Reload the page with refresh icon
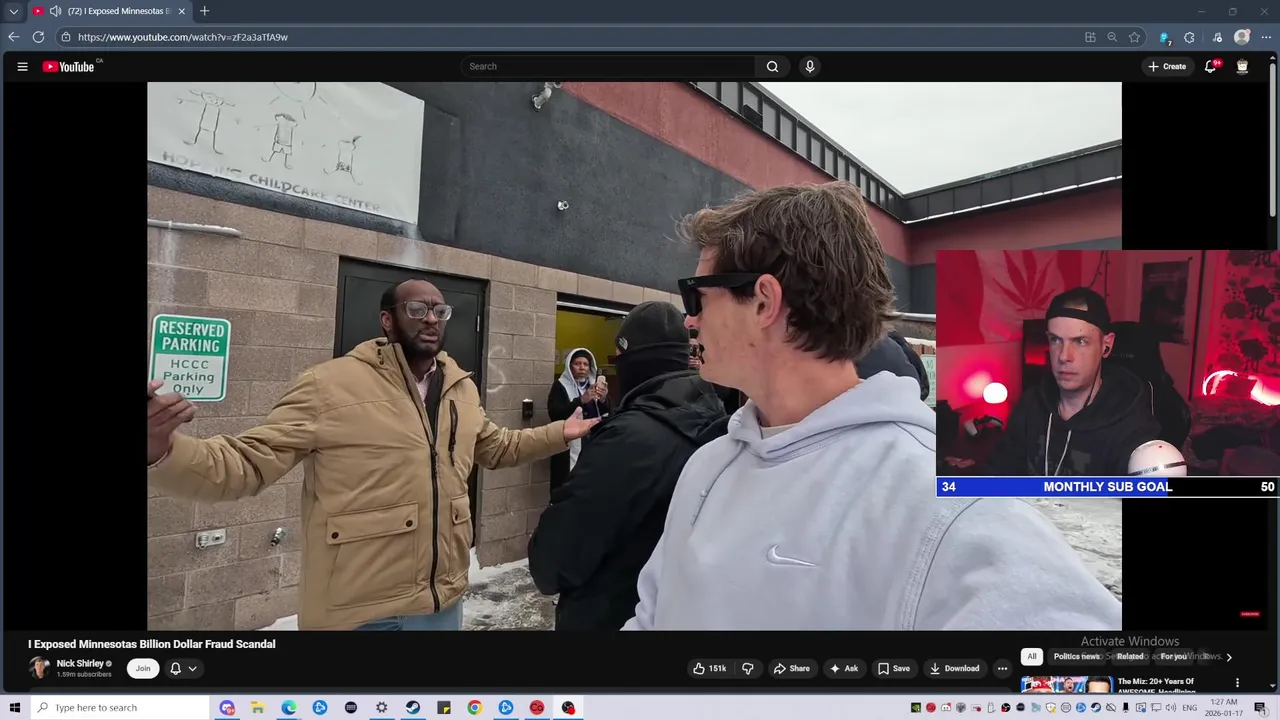Viewport: 1280px width, 720px height. [38, 37]
